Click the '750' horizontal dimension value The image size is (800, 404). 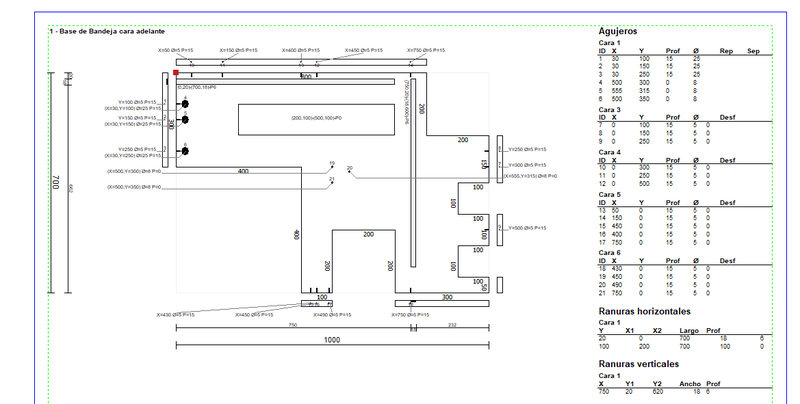coord(293,325)
